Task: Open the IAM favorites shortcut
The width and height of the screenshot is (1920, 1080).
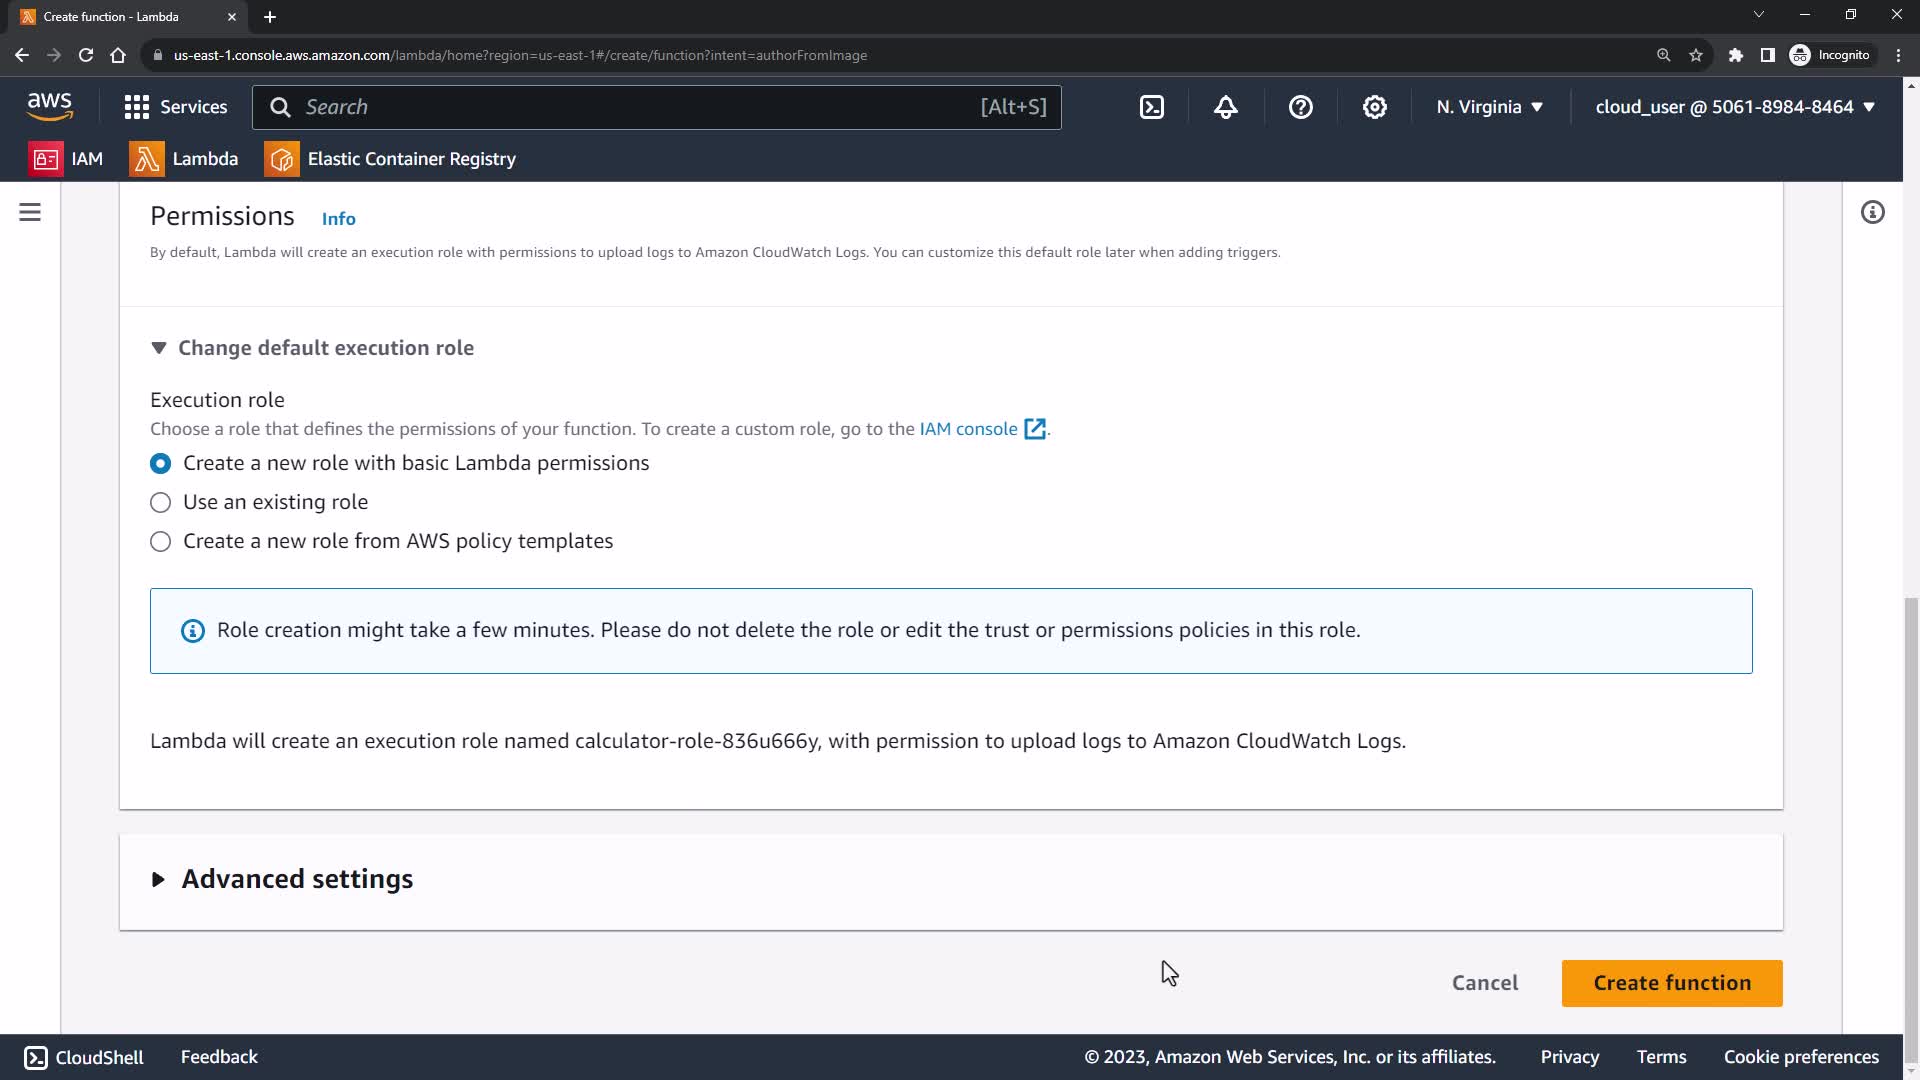Action: tap(66, 159)
